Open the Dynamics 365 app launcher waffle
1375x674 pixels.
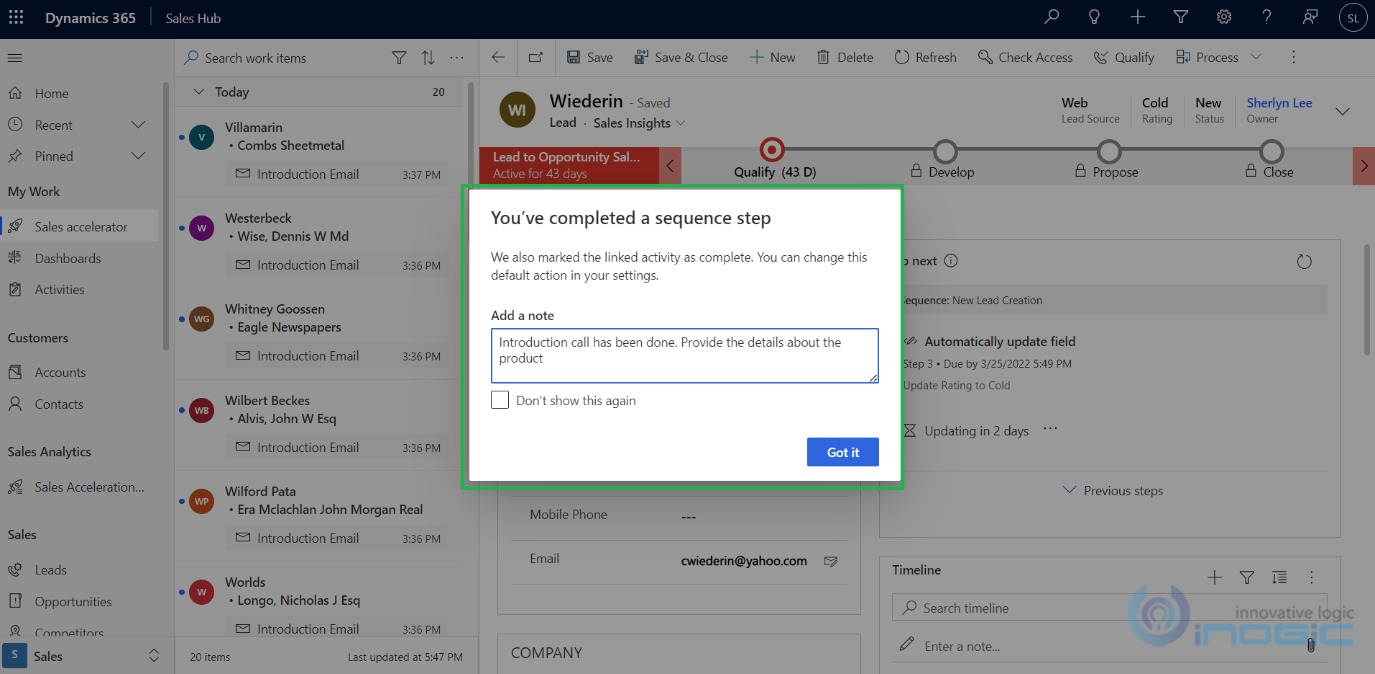pos(16,18)
